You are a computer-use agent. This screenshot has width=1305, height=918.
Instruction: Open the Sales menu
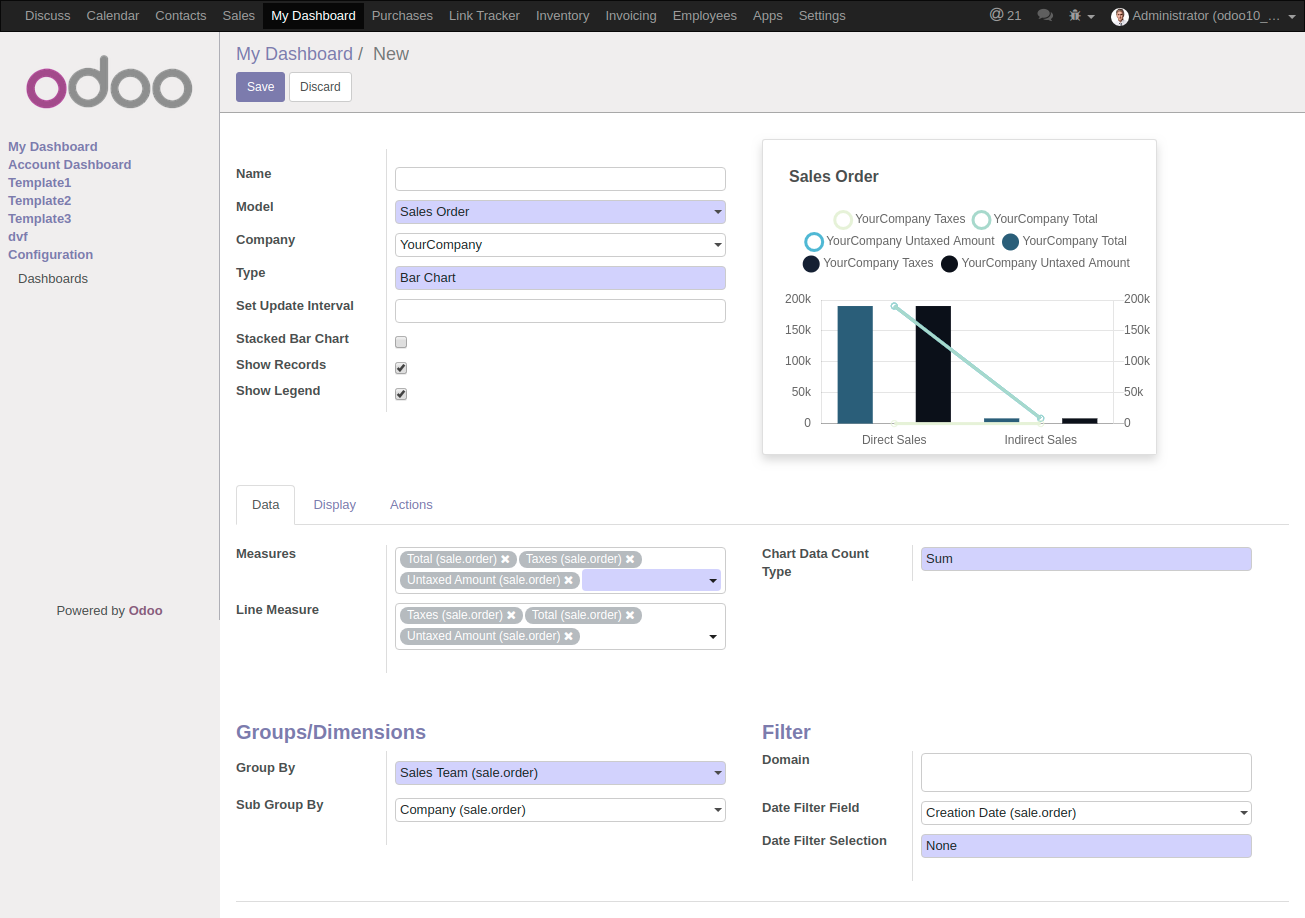[x=239, y=15]
